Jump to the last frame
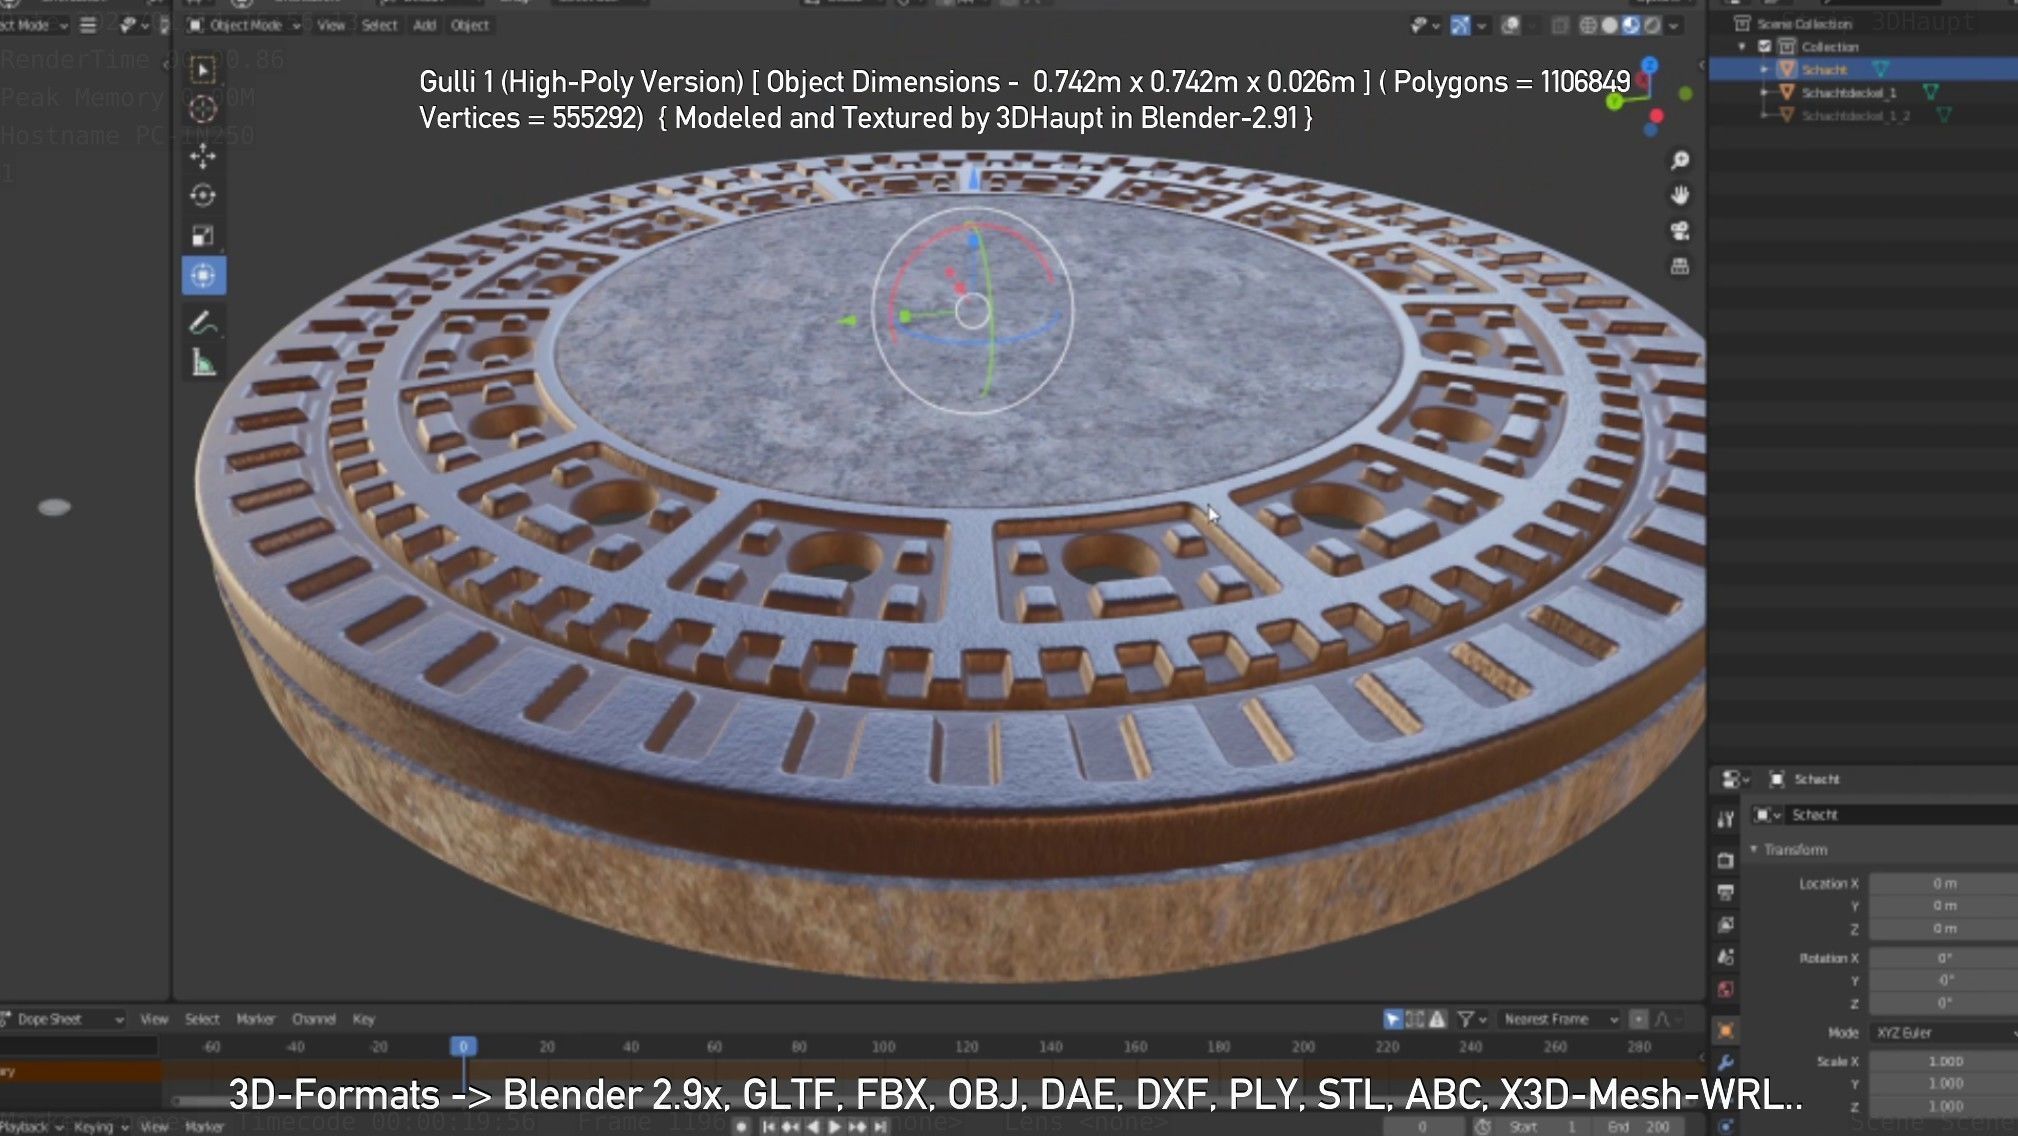 pyautogui.click(x=880, y=1127)
